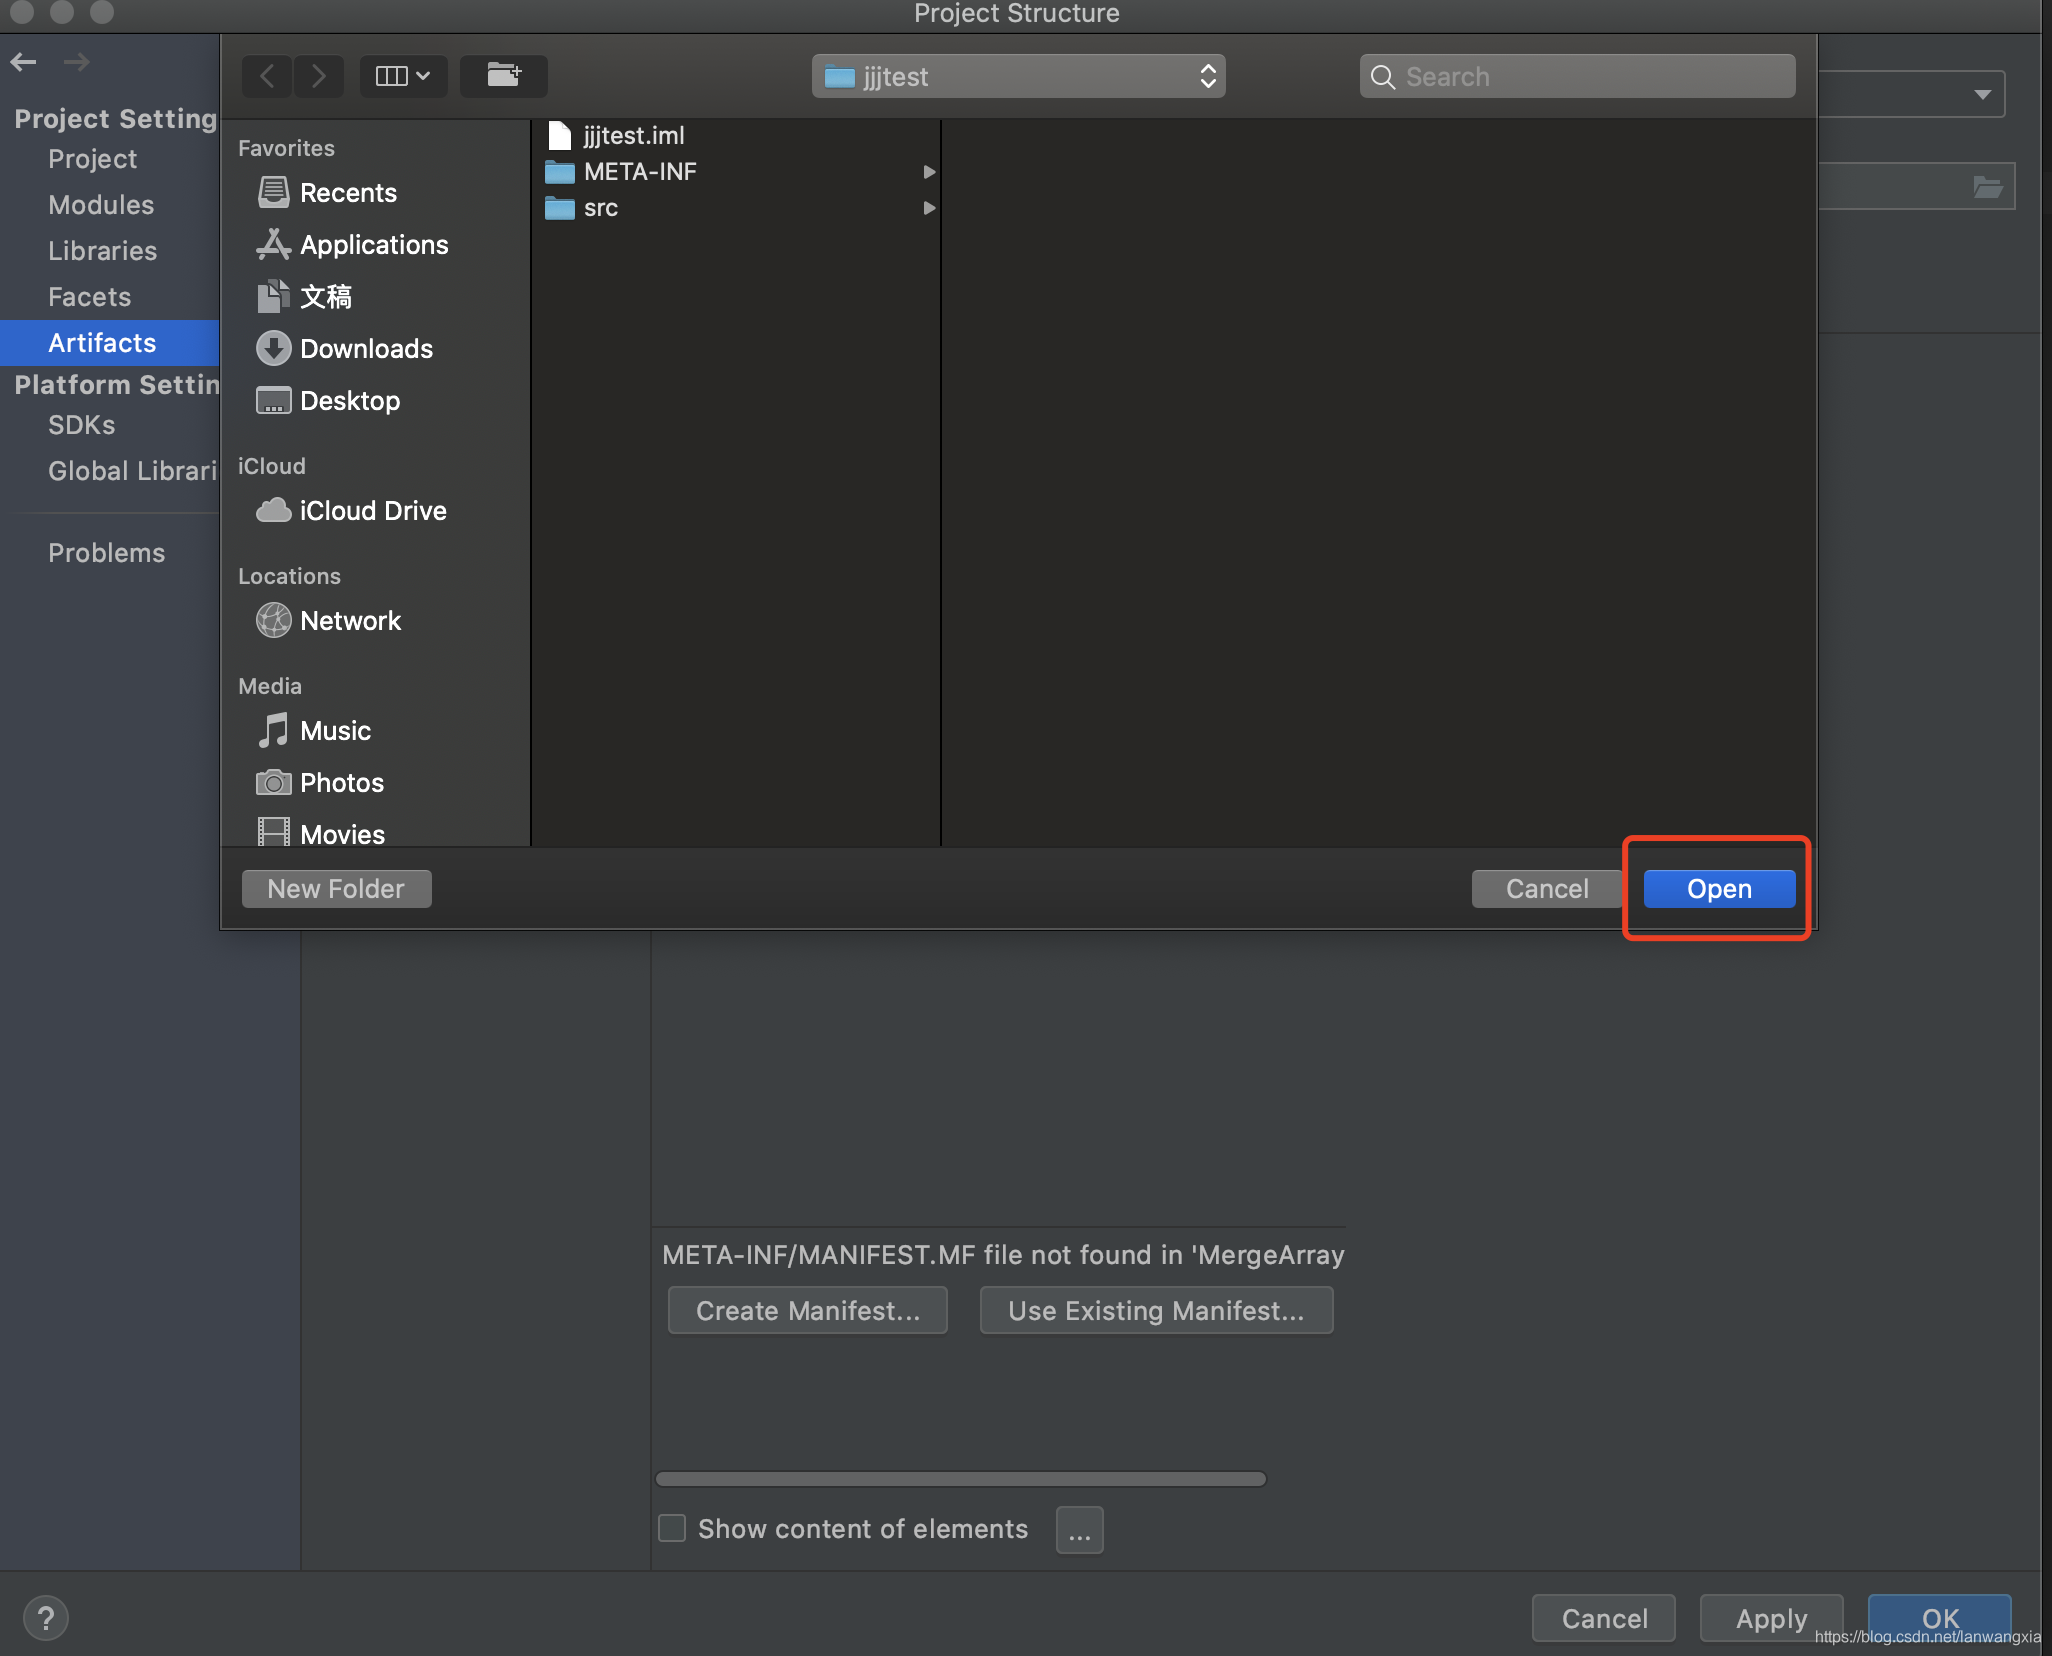Click the new folder icon in toolbar

click(x=504, y=76)
